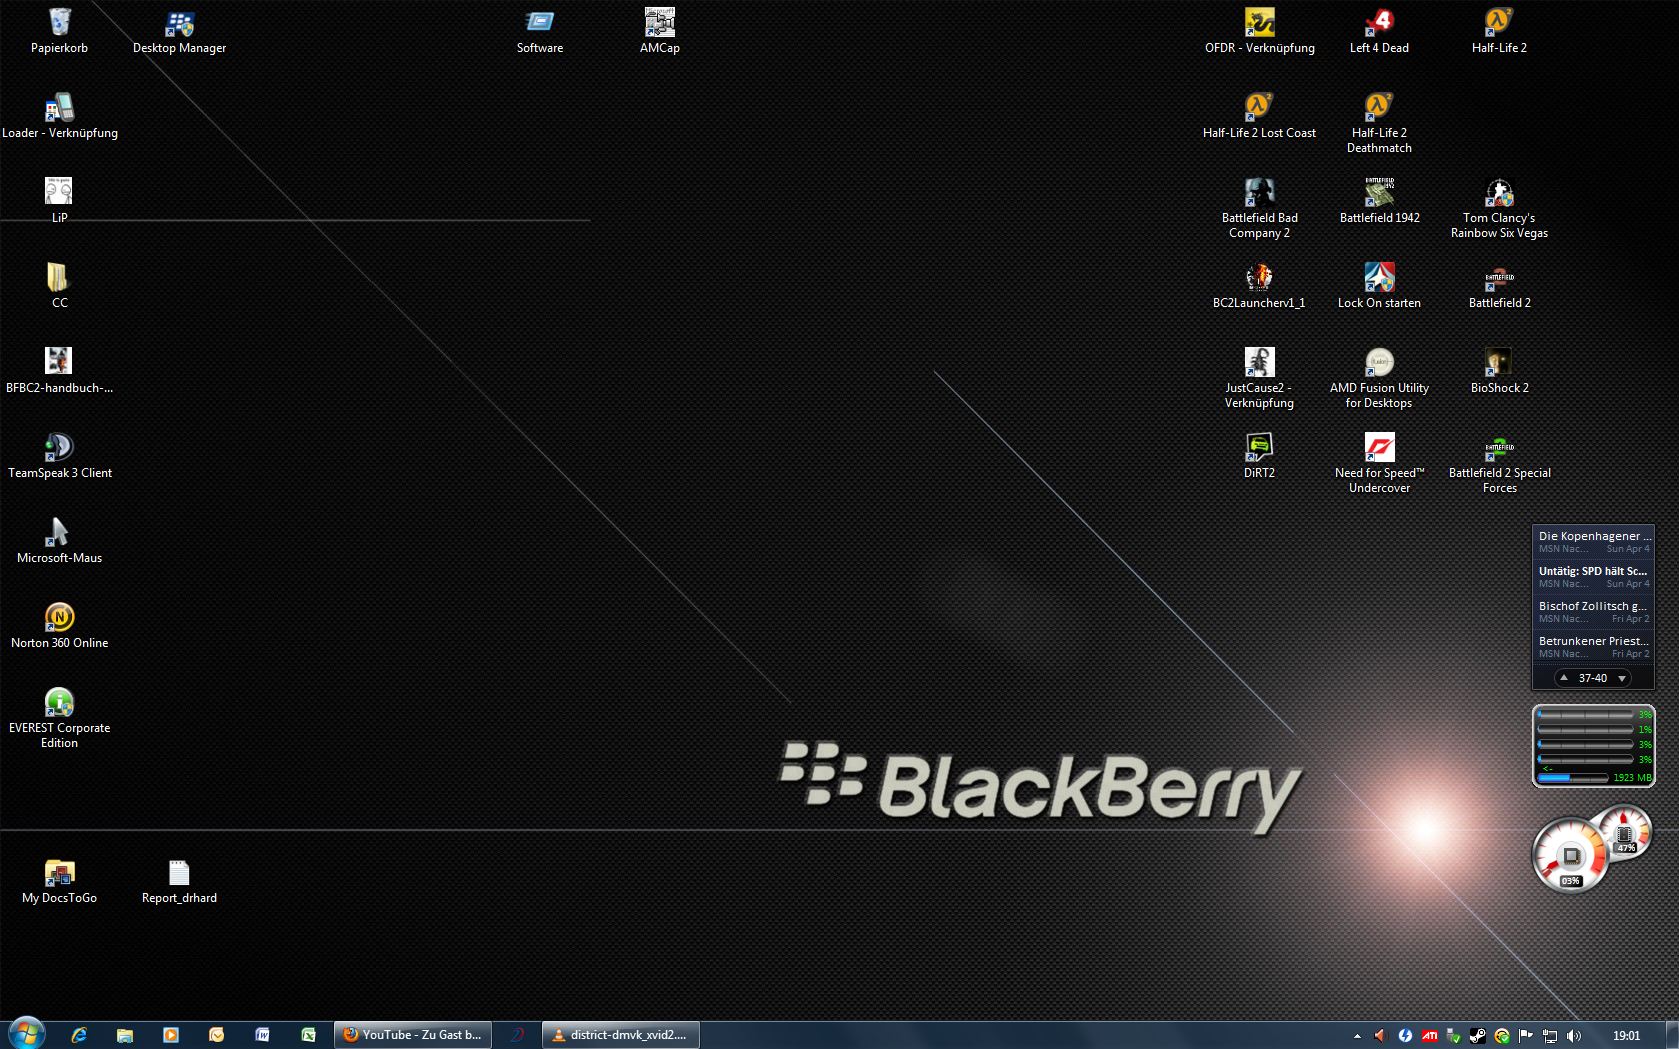
Task: Select the Half-Life 2 Deathmatch icon
Action: [x=1379, y=123]
